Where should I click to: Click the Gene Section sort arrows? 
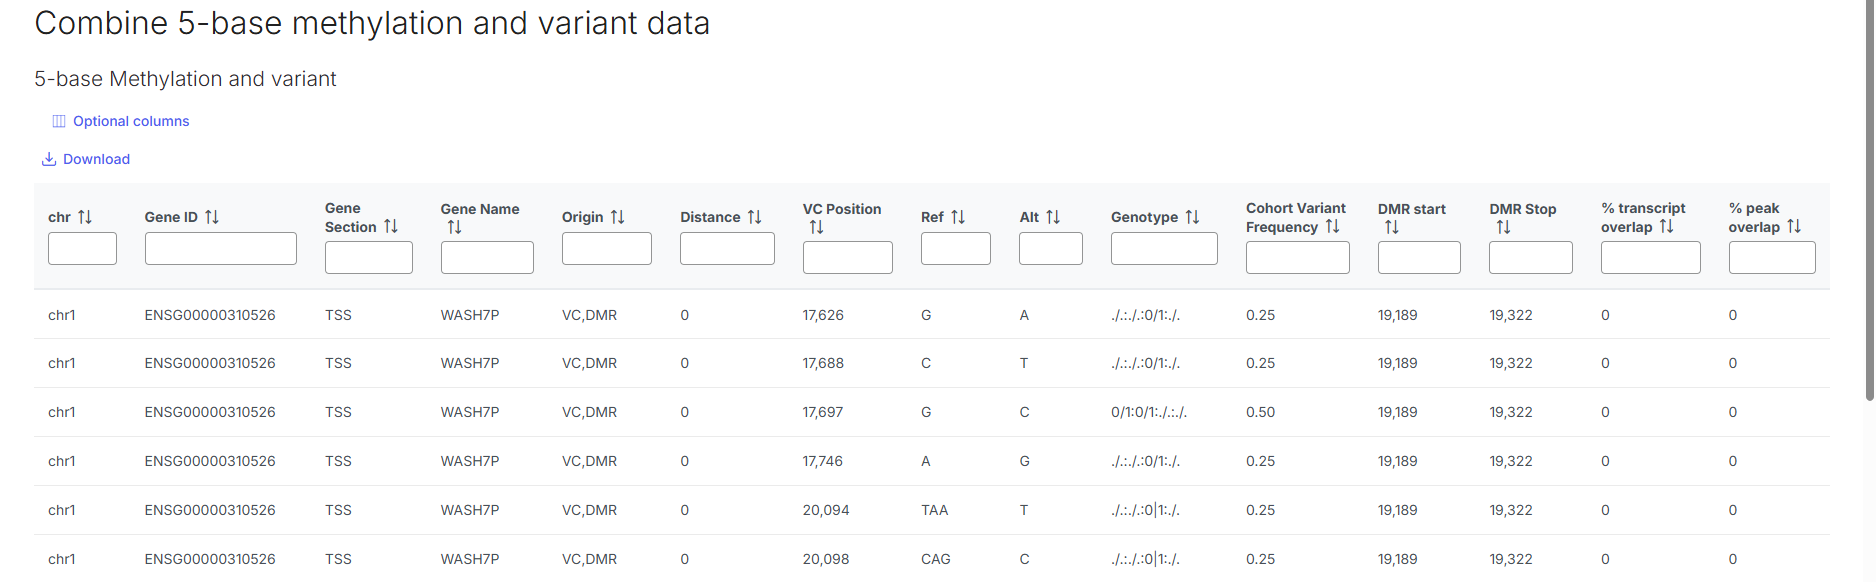coord(391,227)
